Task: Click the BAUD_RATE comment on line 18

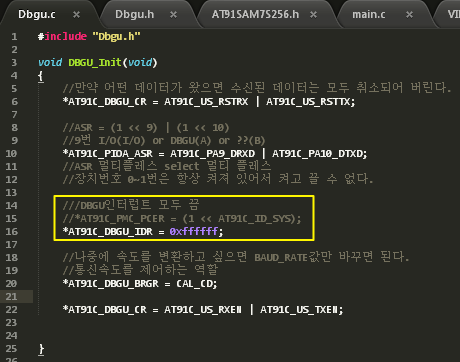Action: click(x=281, y=257)
